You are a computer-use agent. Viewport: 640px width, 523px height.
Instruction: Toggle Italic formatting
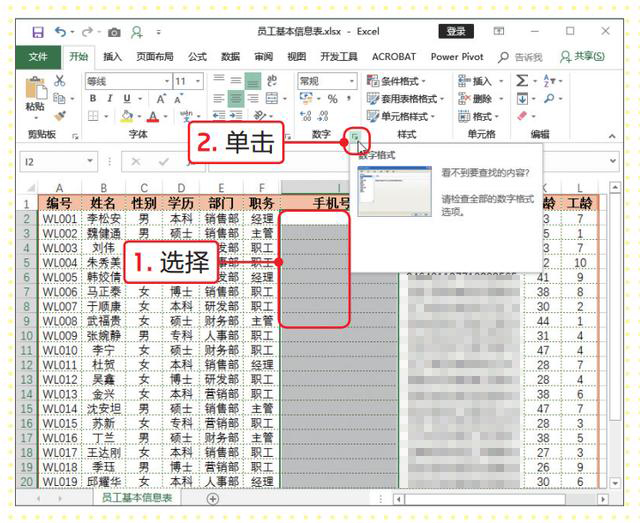[x=111, y=99]
